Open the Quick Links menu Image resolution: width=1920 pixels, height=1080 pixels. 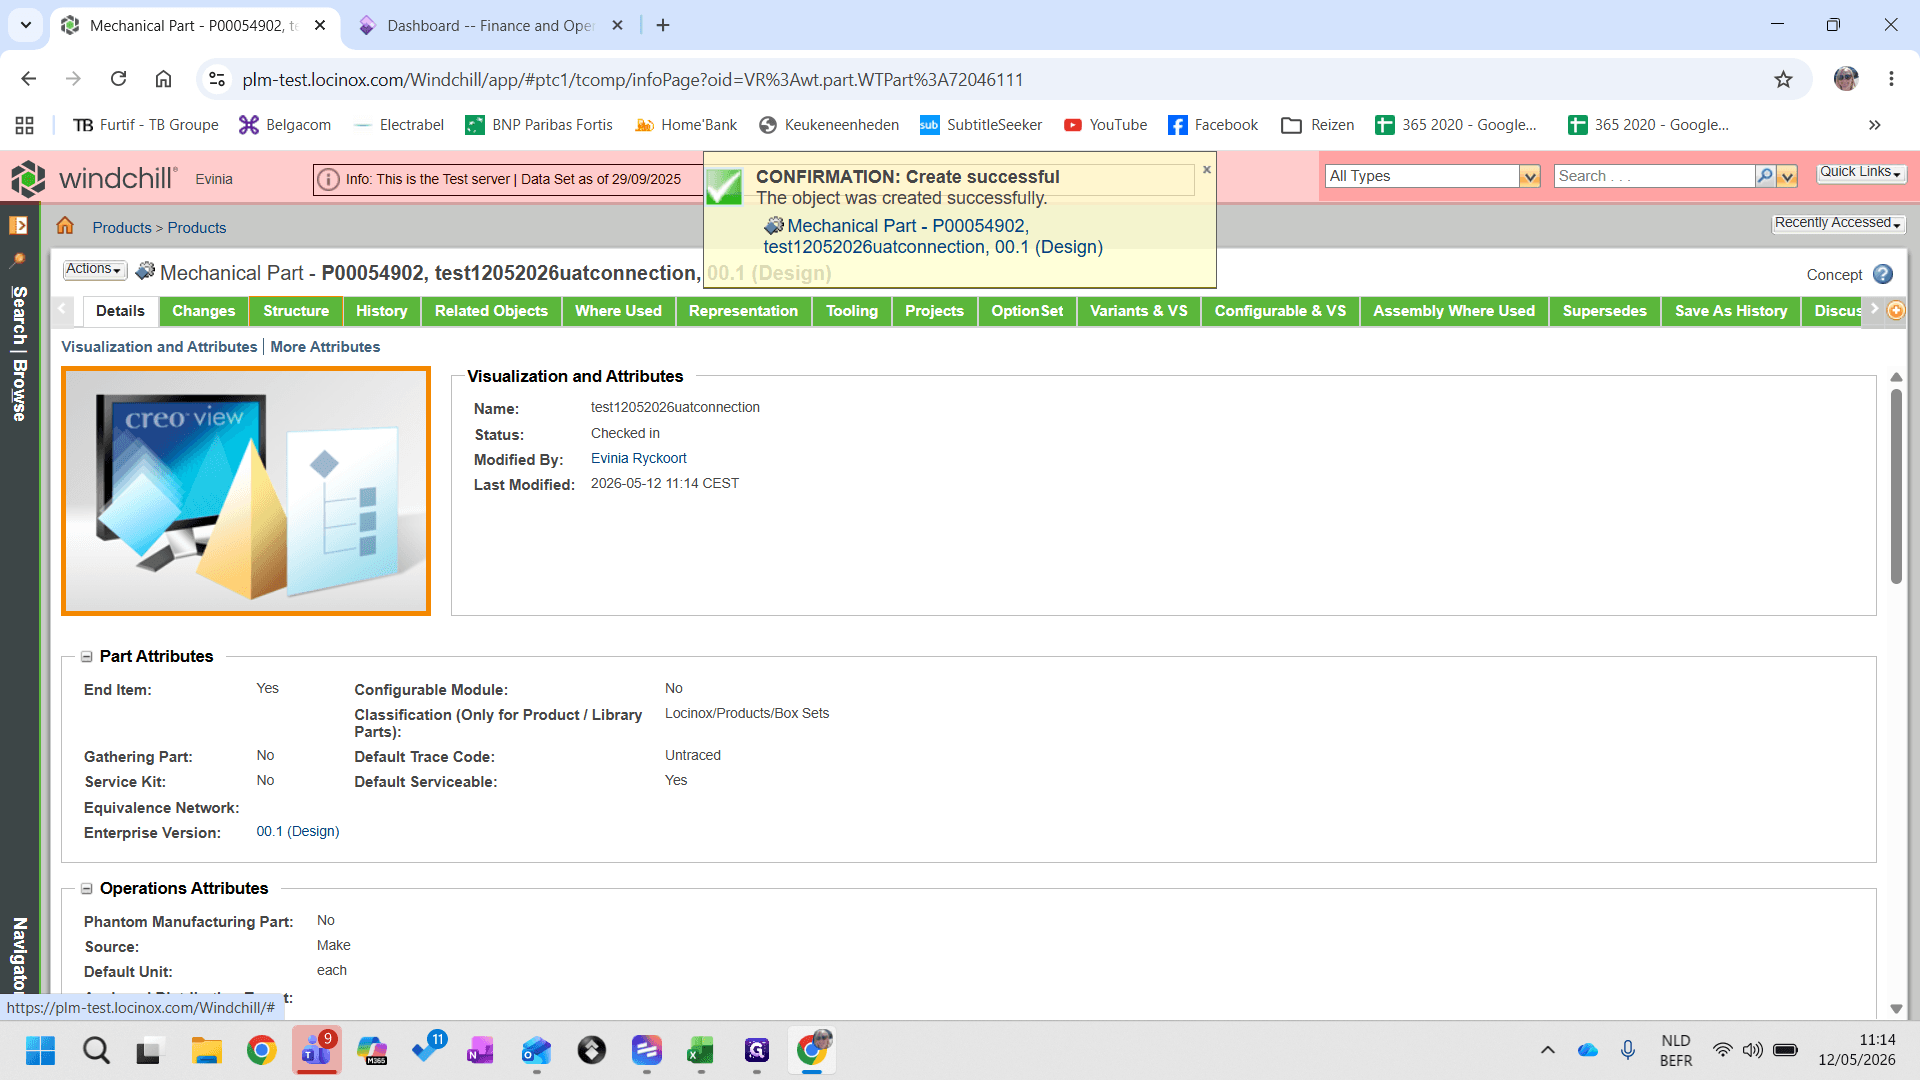point(1860,172)
